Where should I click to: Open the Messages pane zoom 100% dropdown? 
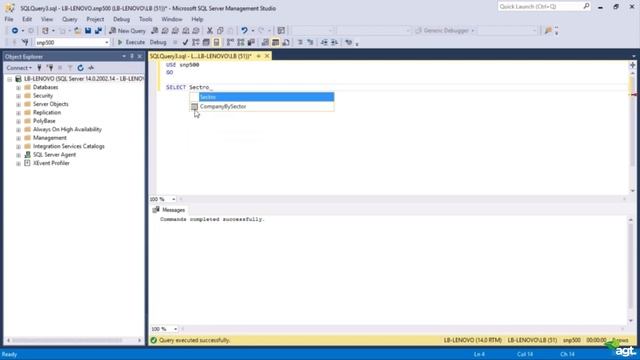point(175,329)
